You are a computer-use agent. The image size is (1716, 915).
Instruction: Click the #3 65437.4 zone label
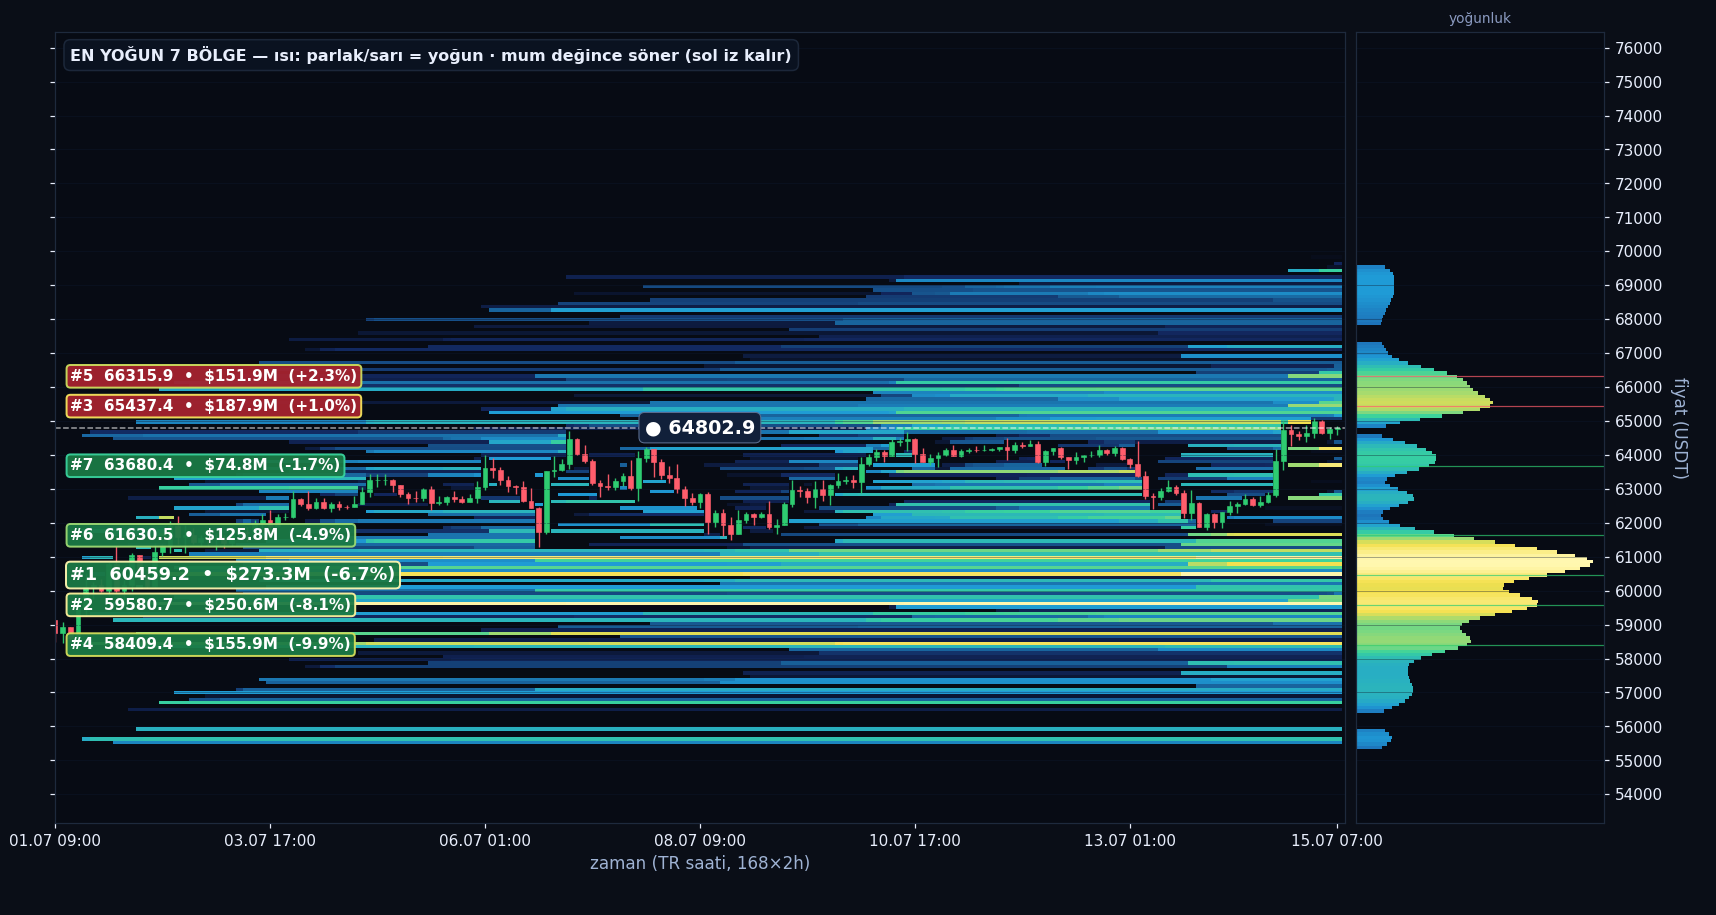(x=214, y=406)
